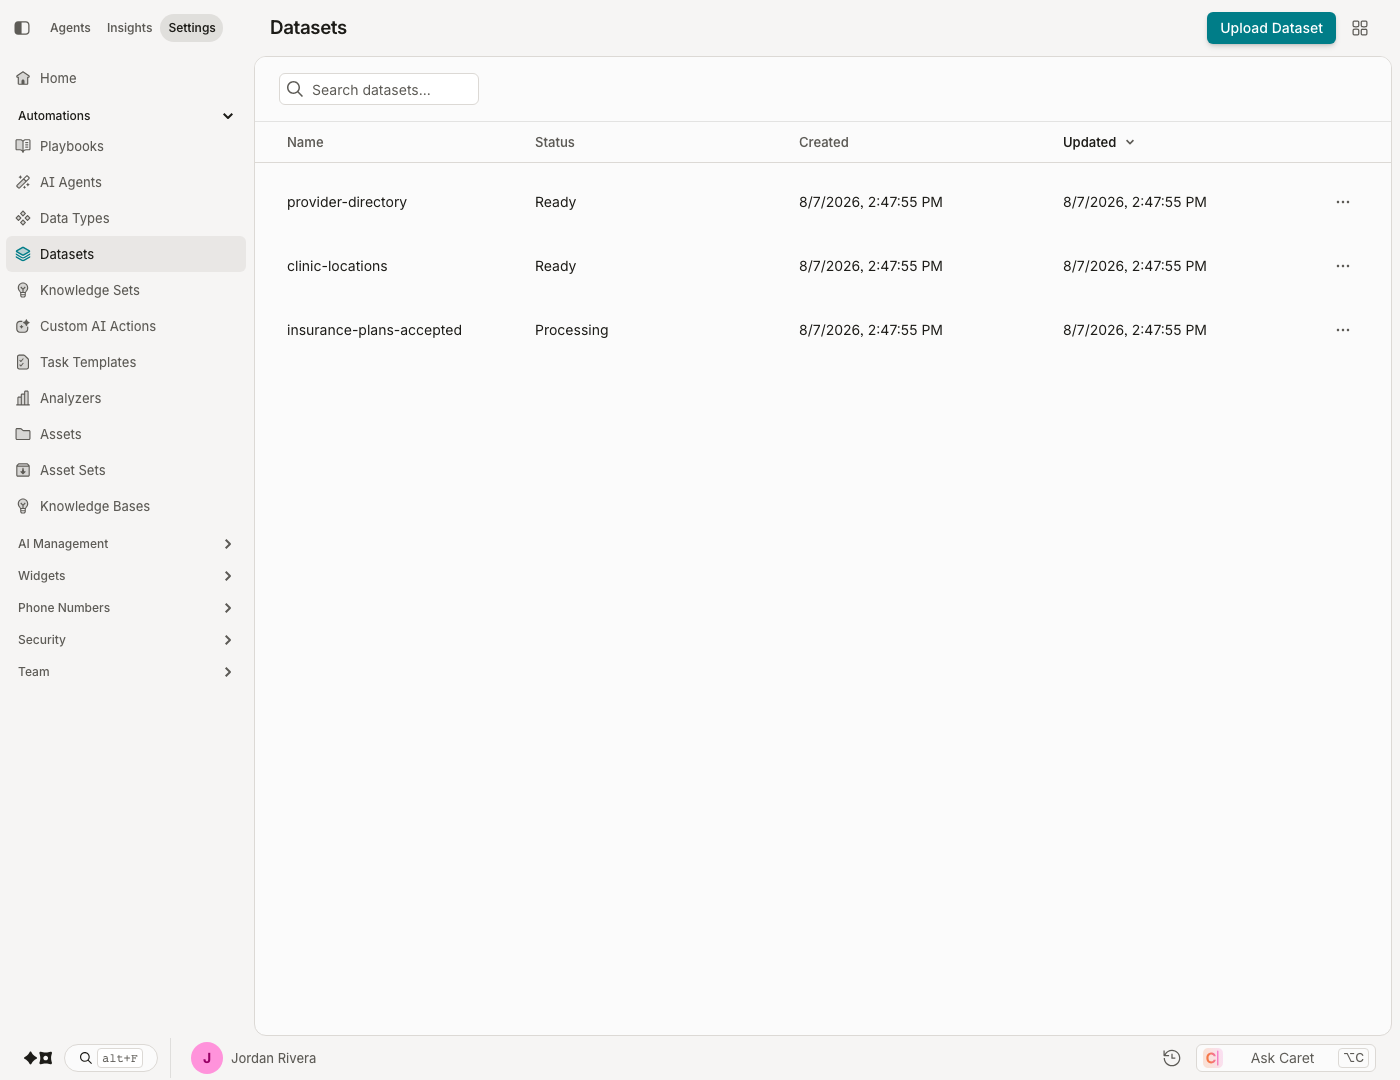Click the Processing status text

571,330
